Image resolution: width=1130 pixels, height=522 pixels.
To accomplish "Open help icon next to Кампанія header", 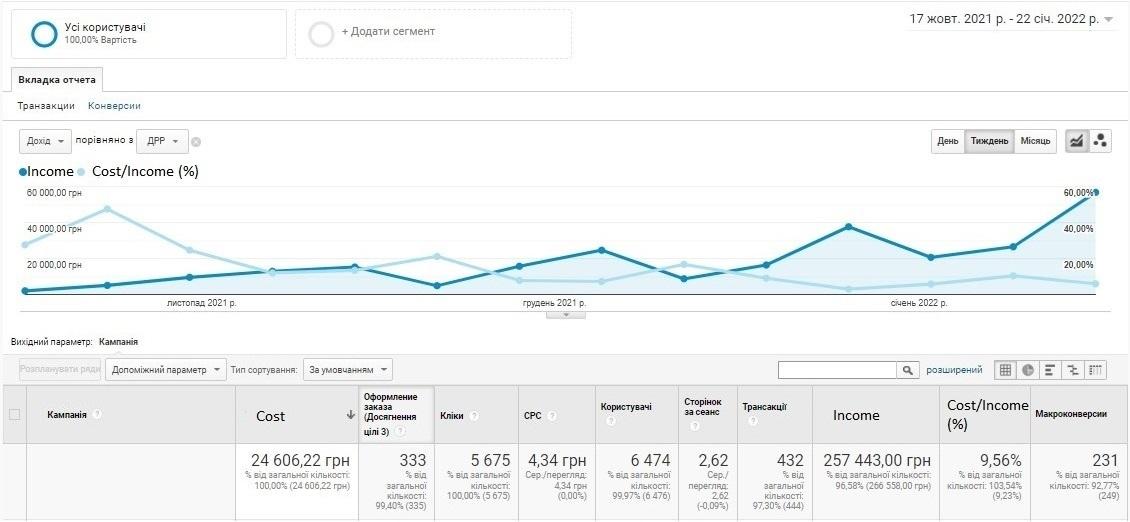I will pyautogui.click(x=97, y=415).
